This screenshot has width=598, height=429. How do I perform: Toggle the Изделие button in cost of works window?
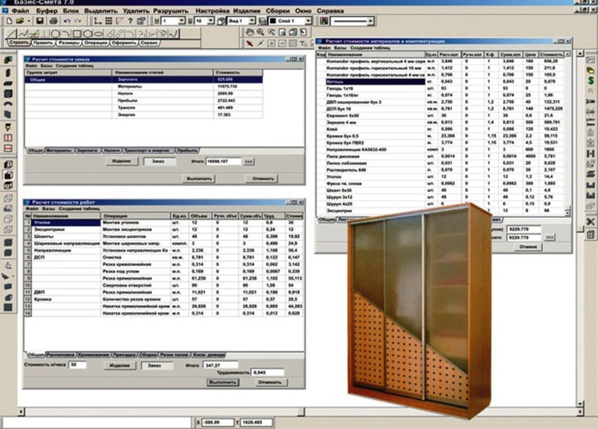coord(120,365)
